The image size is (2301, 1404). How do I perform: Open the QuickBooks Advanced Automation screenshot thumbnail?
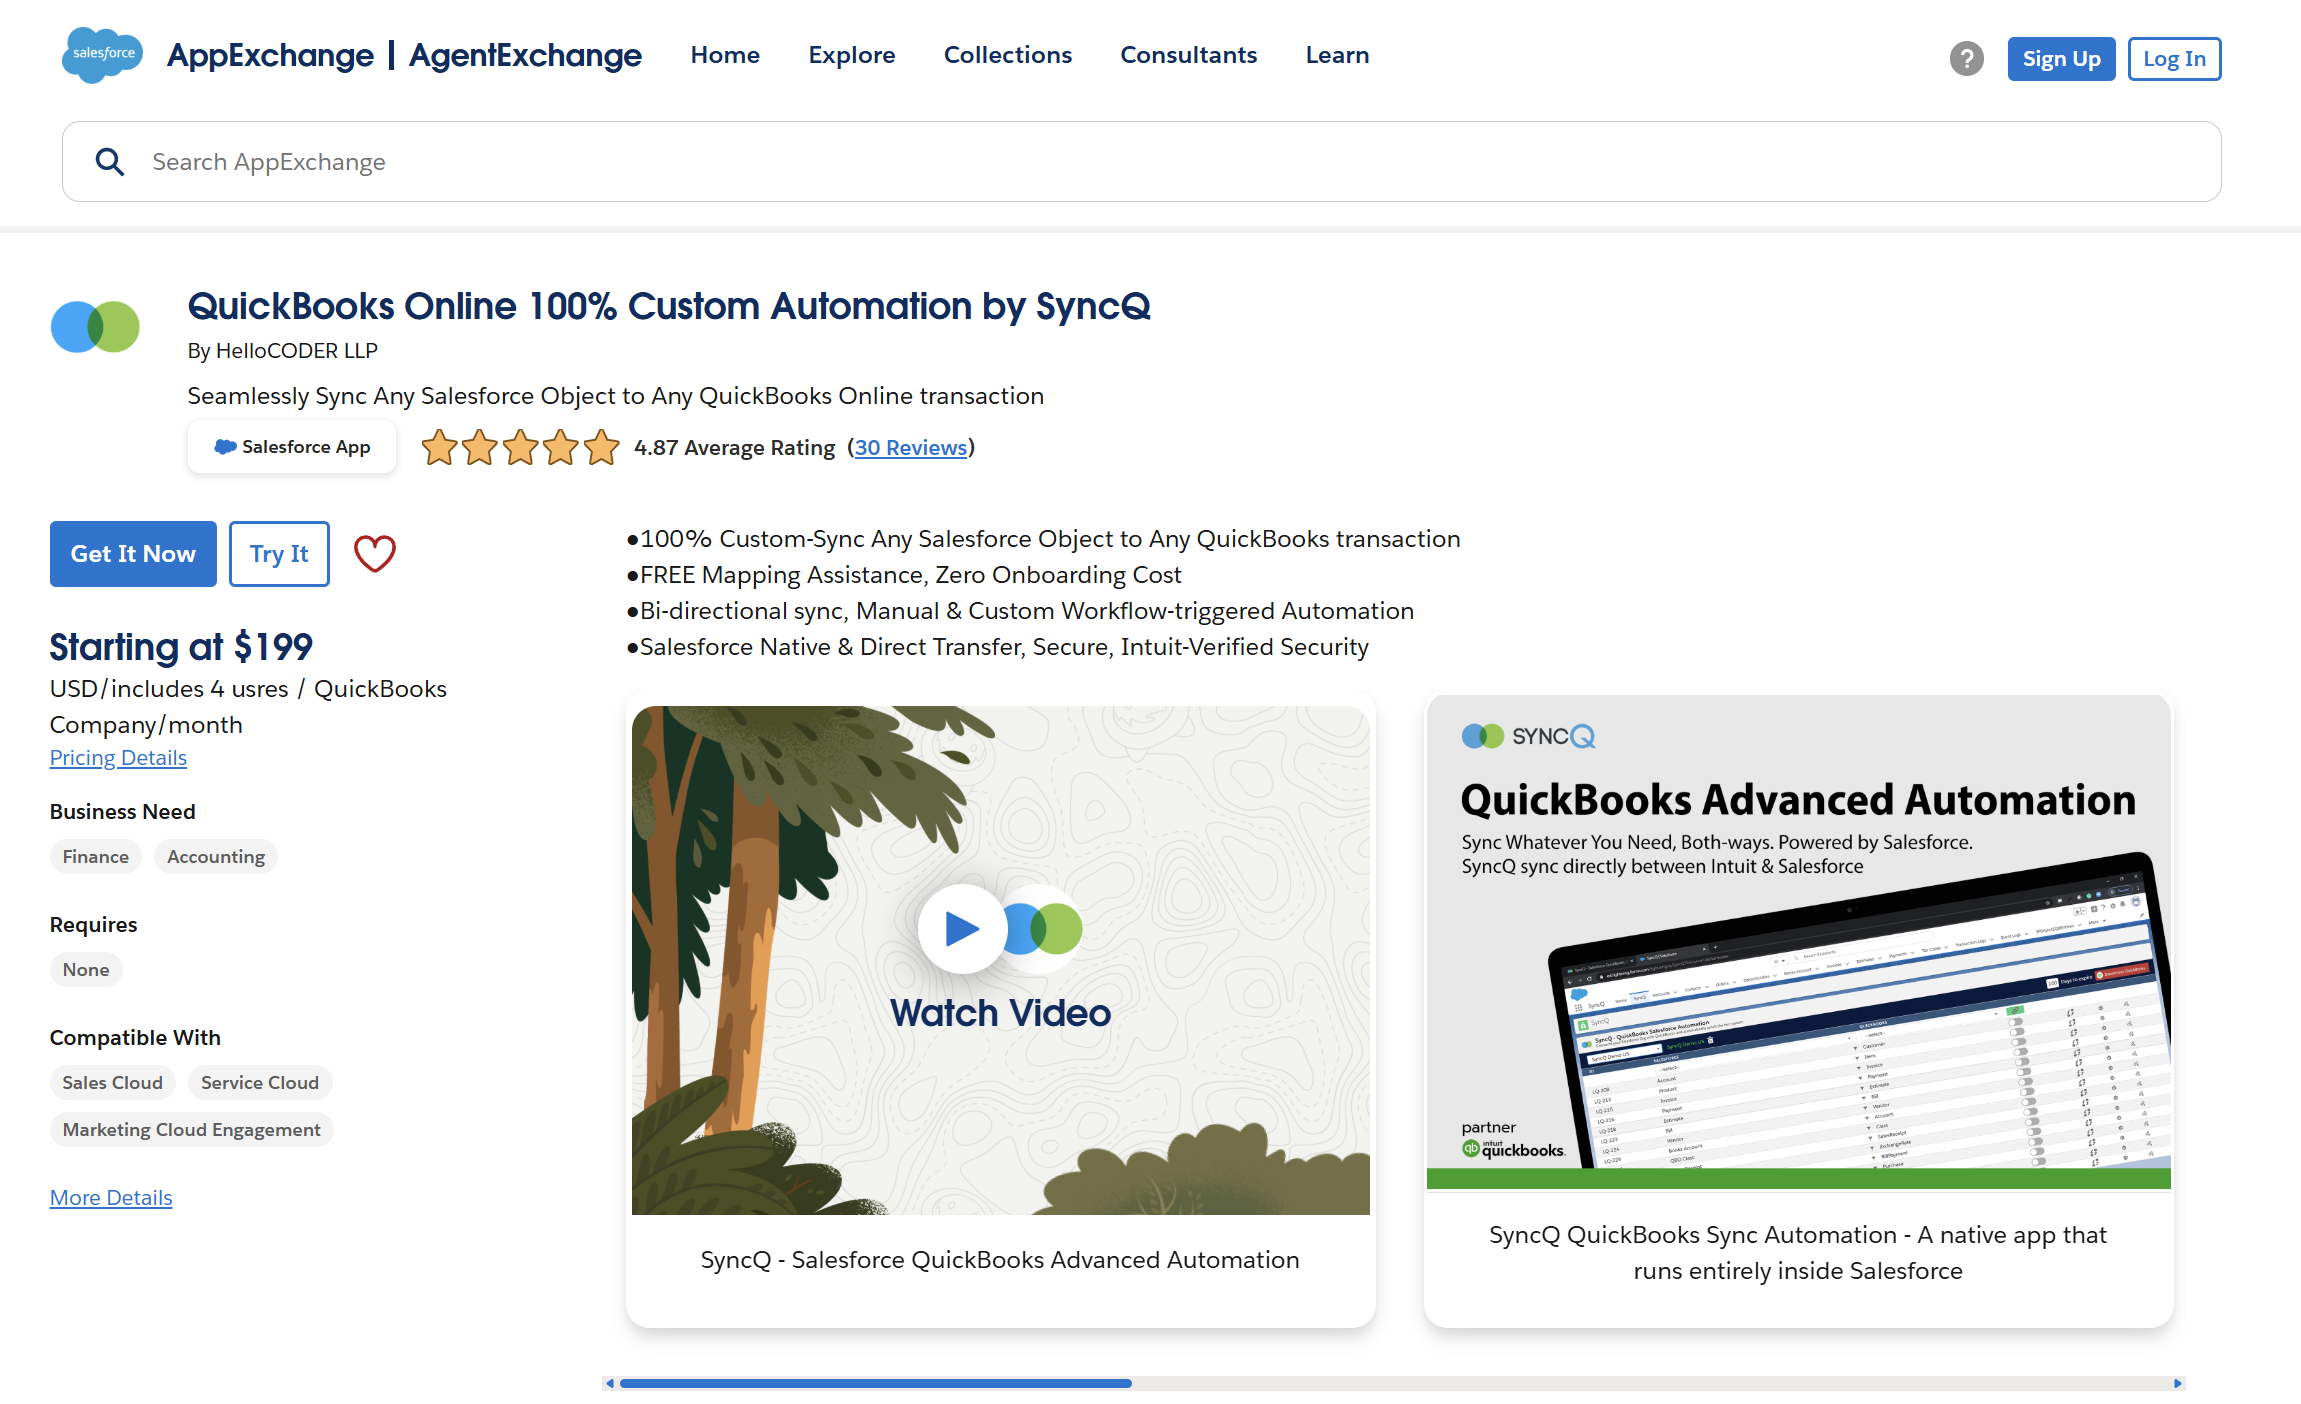click(x=1798, y=942)
